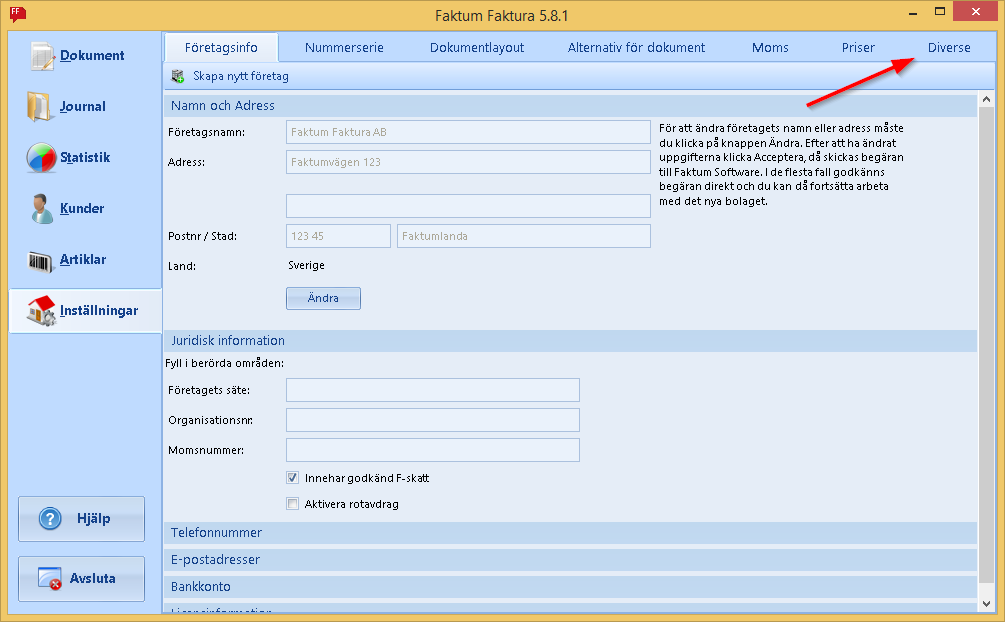Click the Momsnummer input field
1005x622 pixels.
[x=433, y=450]
